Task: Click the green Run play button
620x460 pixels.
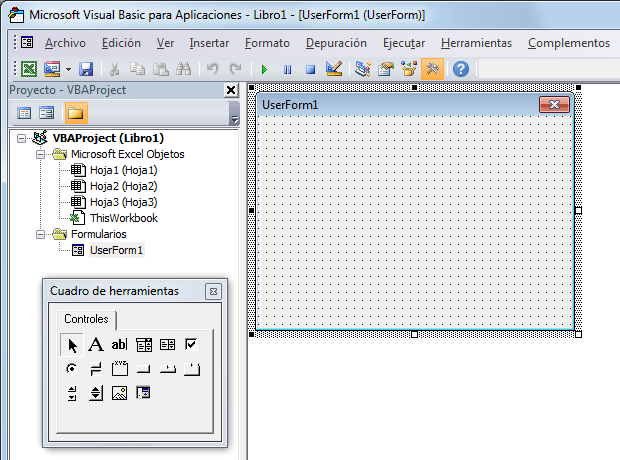Action: coord(264,70)
